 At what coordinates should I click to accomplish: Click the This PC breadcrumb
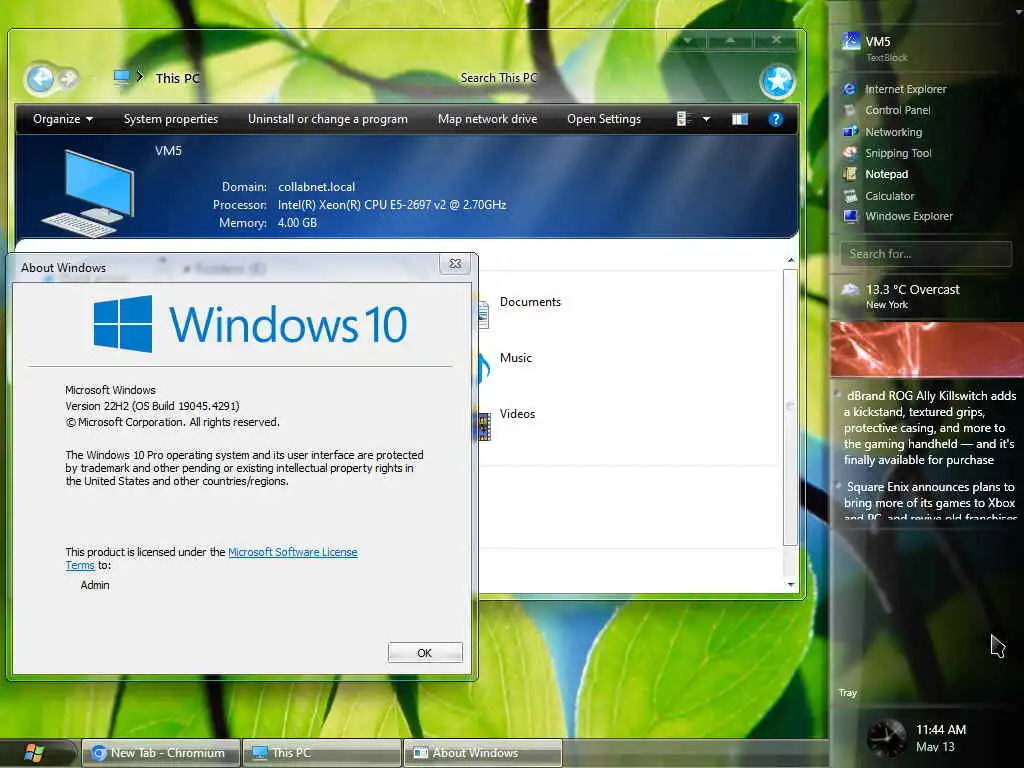pos(177,78)
